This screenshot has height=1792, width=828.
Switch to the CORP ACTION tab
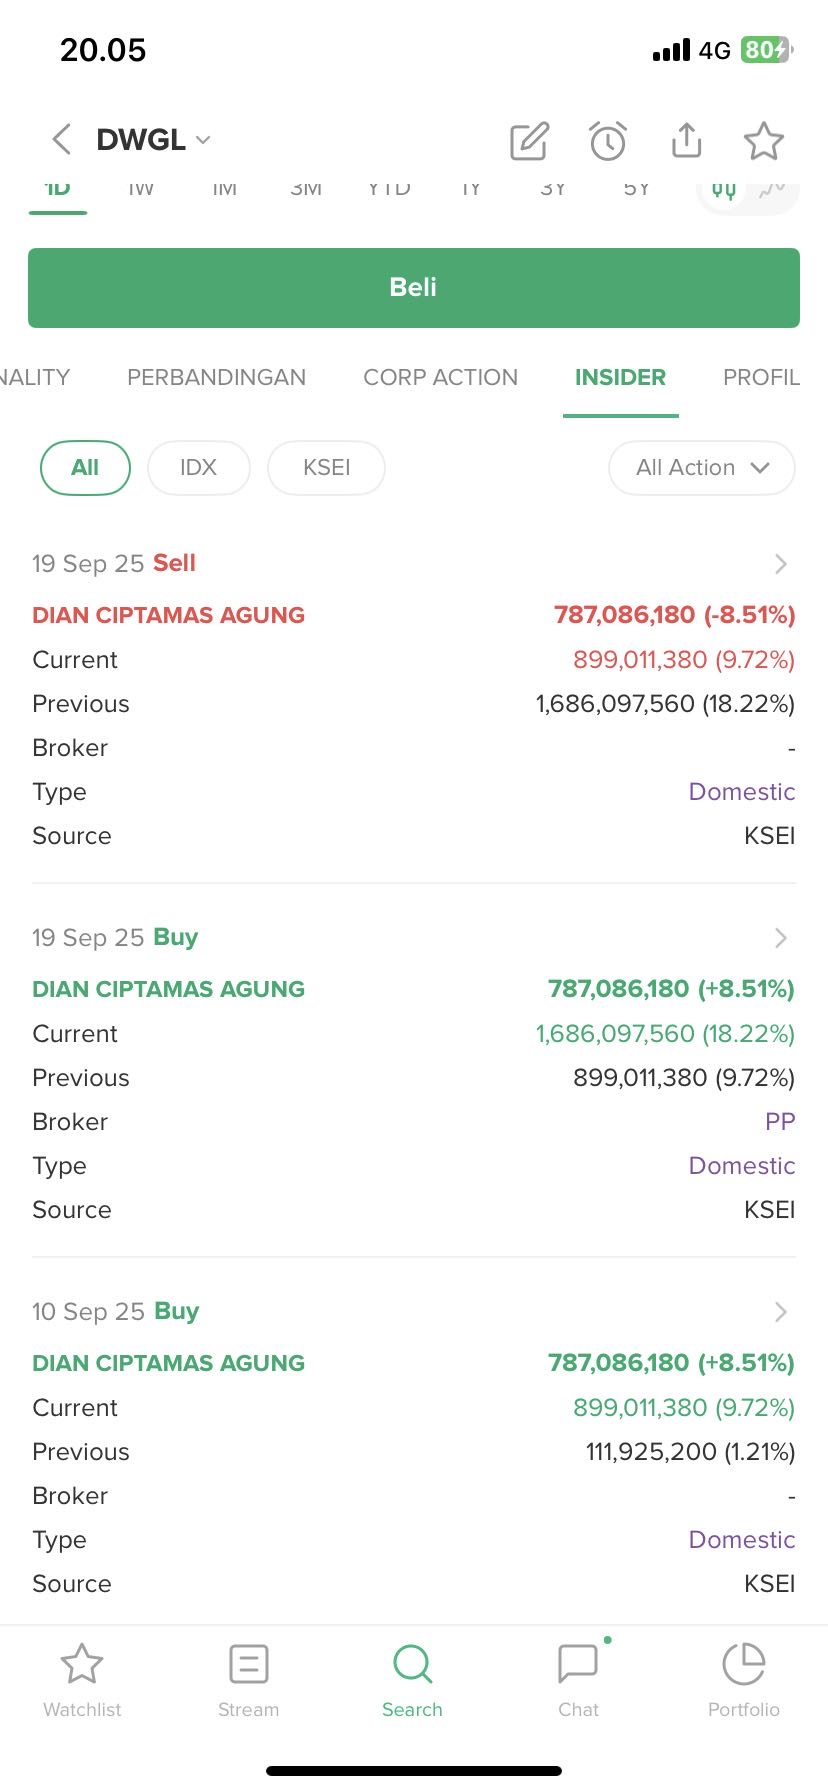pos(440,378)
